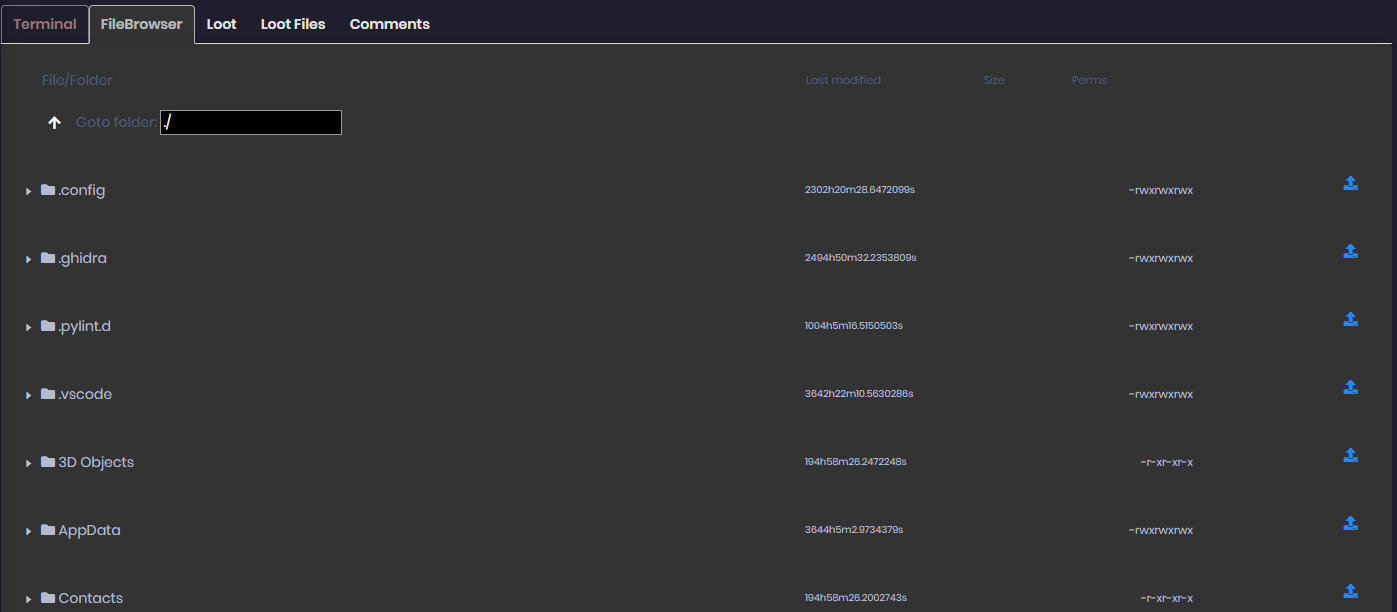Select the Contacts folder name
Image resolution: width=1397 pixels, height=612 pixels.
(91, 597)
